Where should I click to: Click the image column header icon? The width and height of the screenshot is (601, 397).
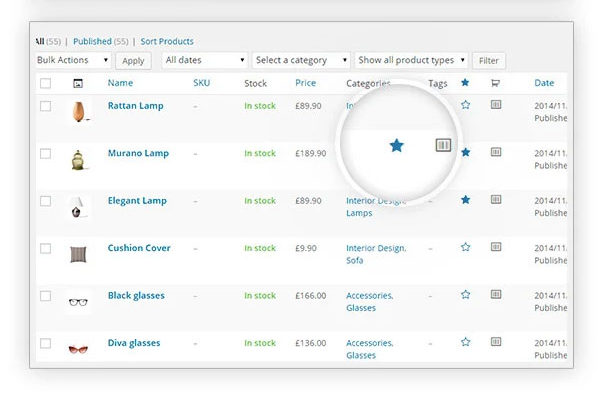click(x=78, y=83)
